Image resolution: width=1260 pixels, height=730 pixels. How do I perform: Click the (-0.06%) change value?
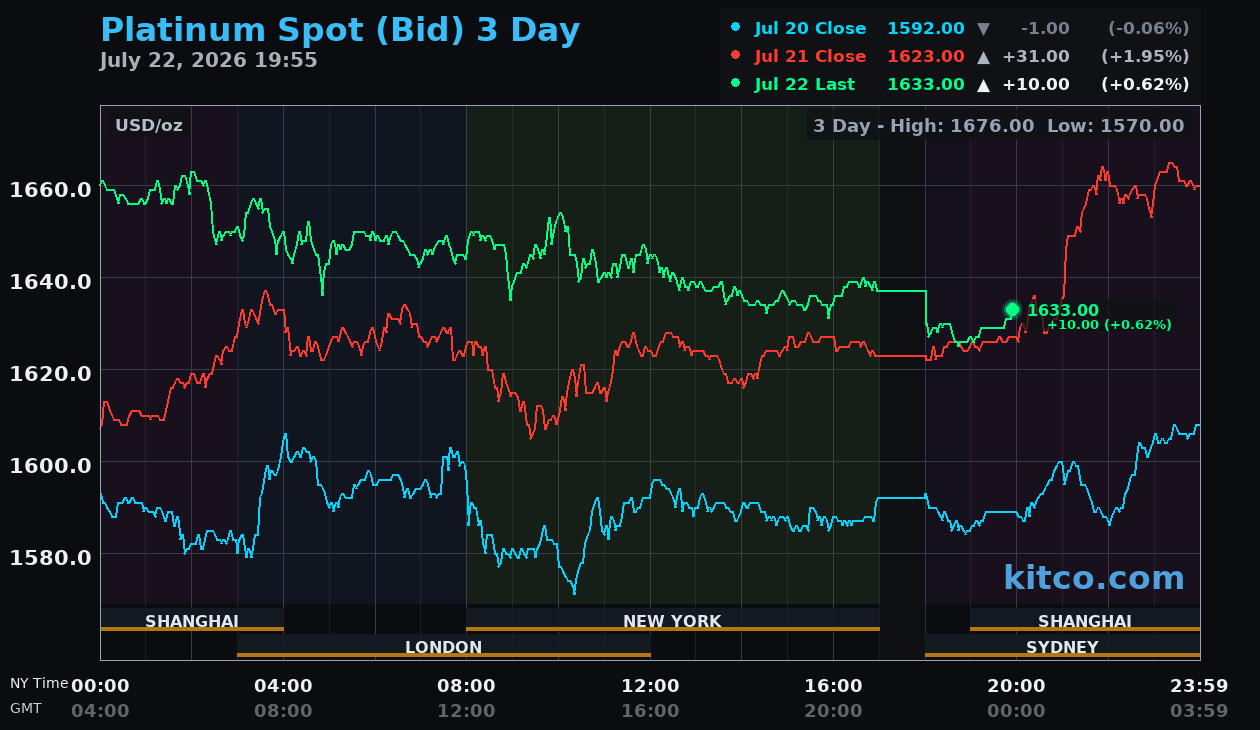point(1149,29)
